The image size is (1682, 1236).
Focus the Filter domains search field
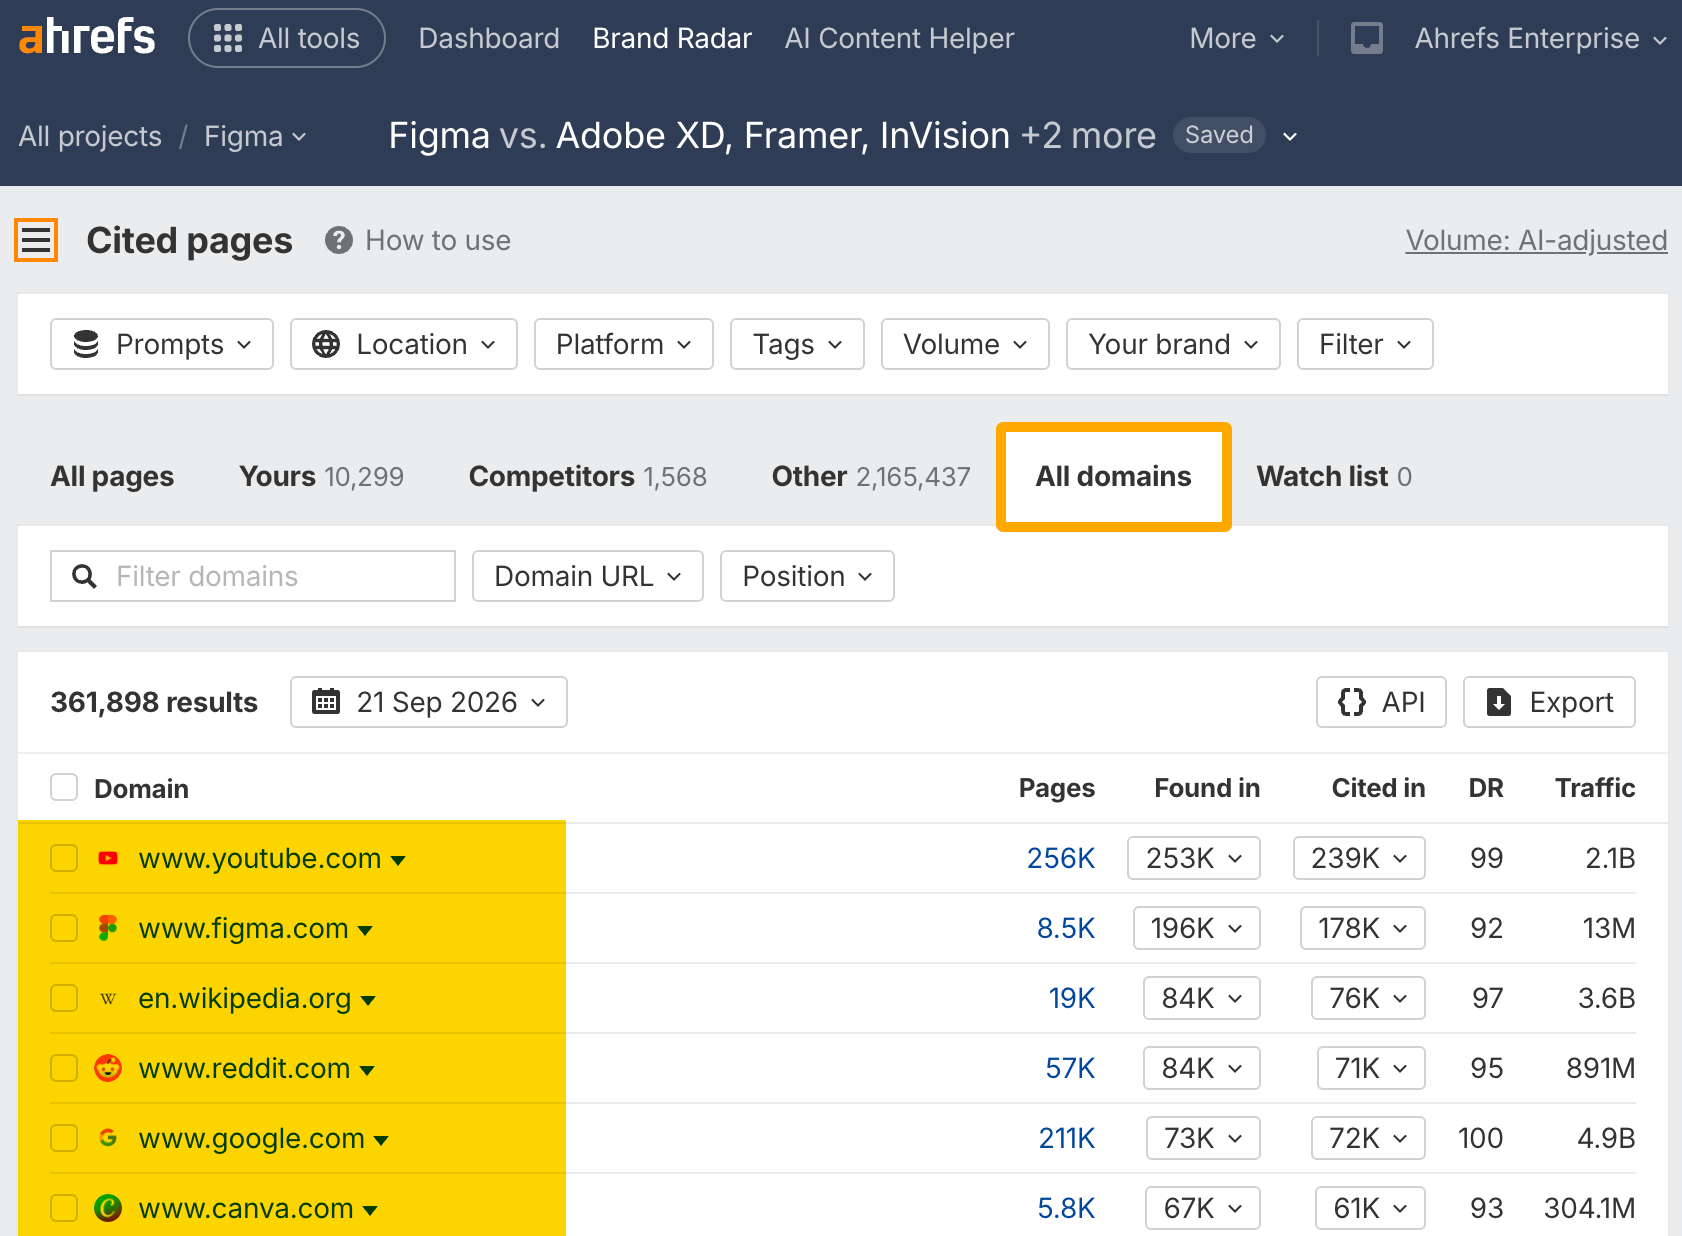(253, 576)
